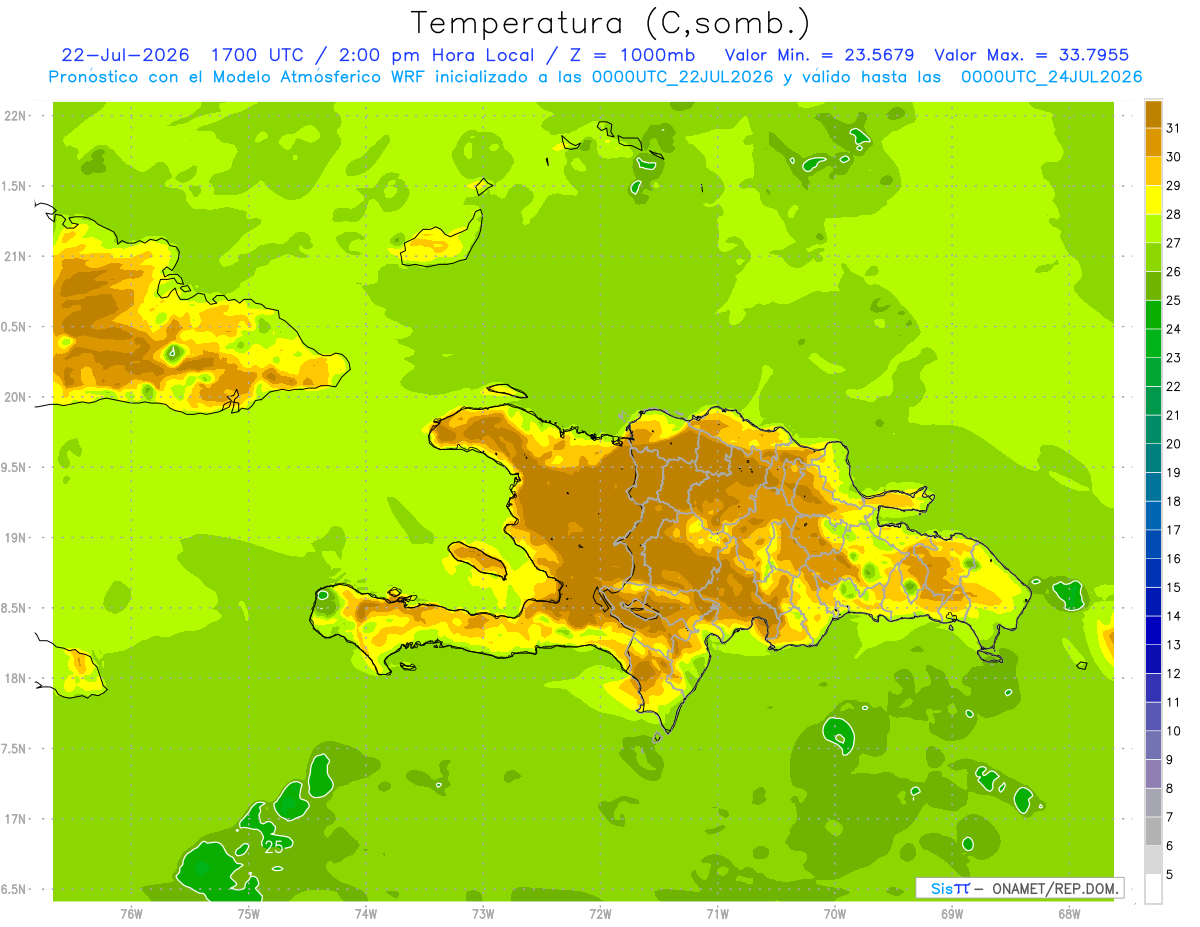Click the latitude label "19N"
Viewport: 1200px width, 927px height.
click(x=16, y=538)
